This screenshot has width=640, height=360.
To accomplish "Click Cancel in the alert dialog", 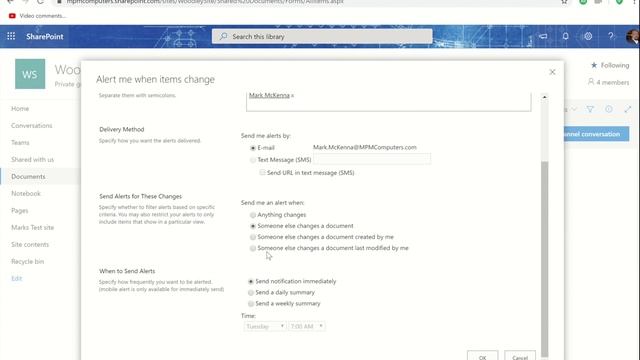I will [520, 356].
